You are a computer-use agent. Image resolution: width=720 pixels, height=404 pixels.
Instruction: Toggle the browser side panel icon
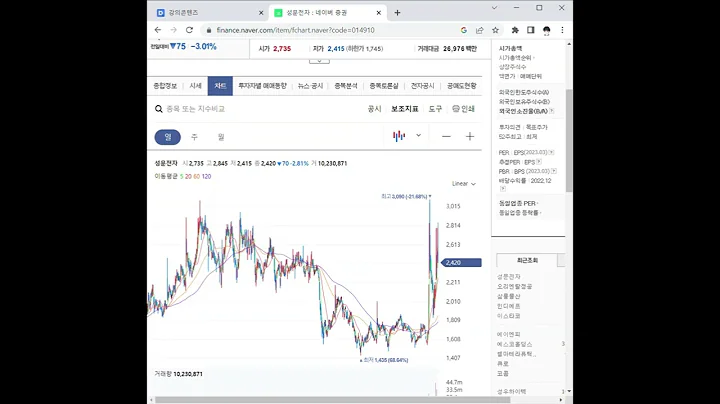530,30
